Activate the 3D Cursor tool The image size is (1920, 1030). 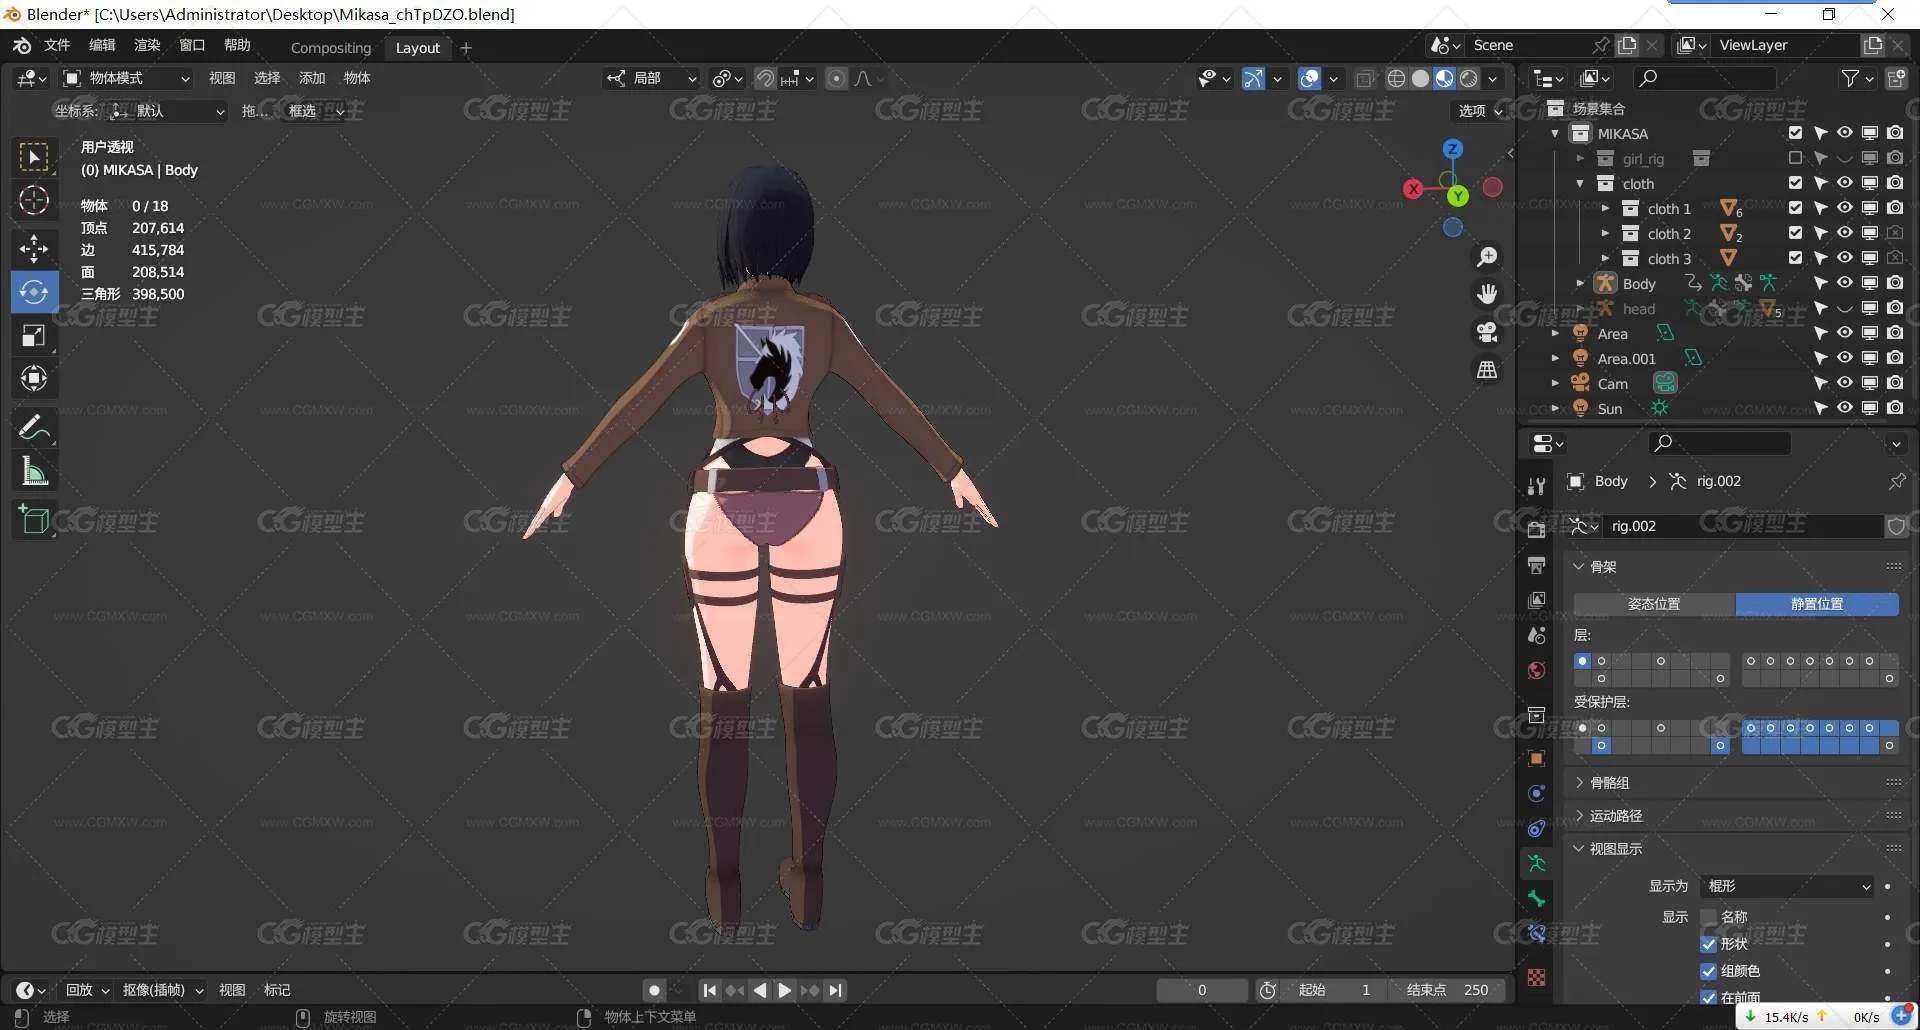[x=34, y=201]
